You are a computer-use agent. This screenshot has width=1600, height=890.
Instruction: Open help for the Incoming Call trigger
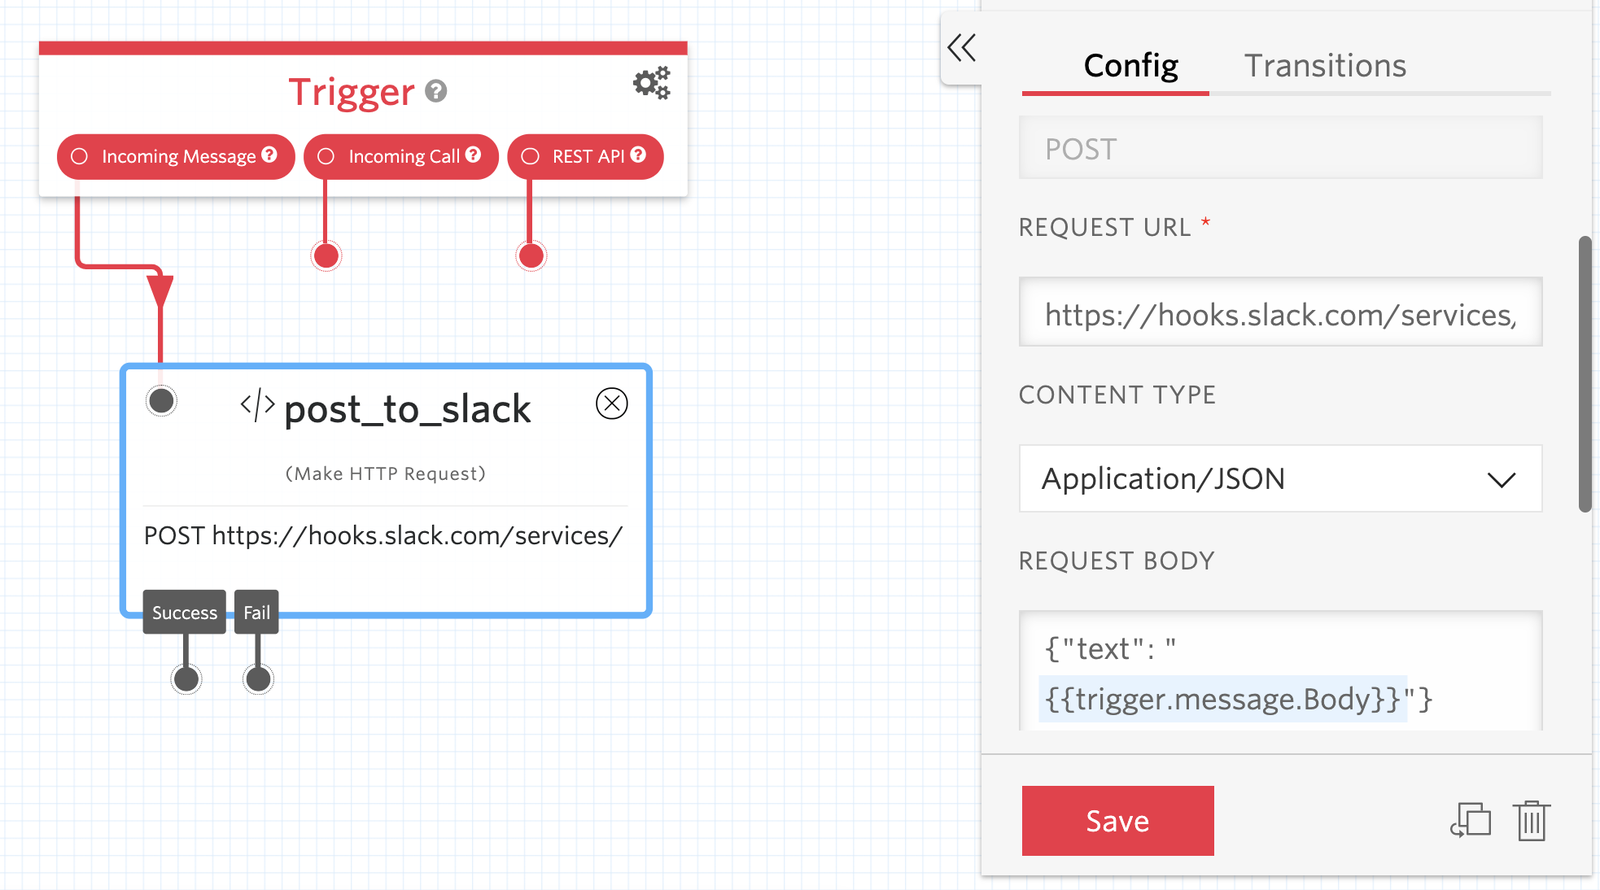[473, 156]
